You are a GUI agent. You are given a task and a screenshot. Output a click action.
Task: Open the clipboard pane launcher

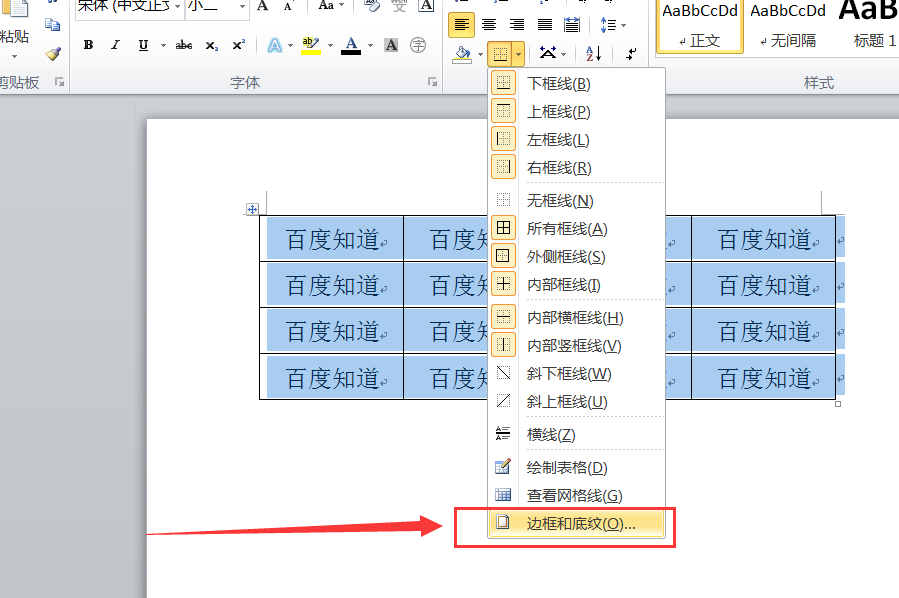(59, 83)
